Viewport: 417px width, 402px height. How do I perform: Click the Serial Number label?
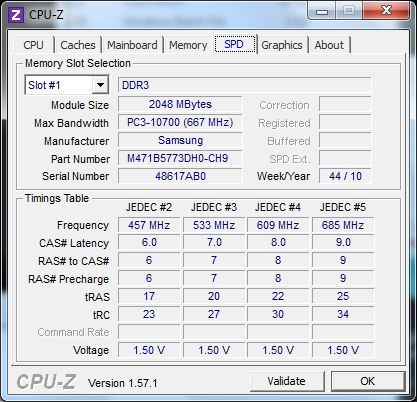tap(76, 176)
